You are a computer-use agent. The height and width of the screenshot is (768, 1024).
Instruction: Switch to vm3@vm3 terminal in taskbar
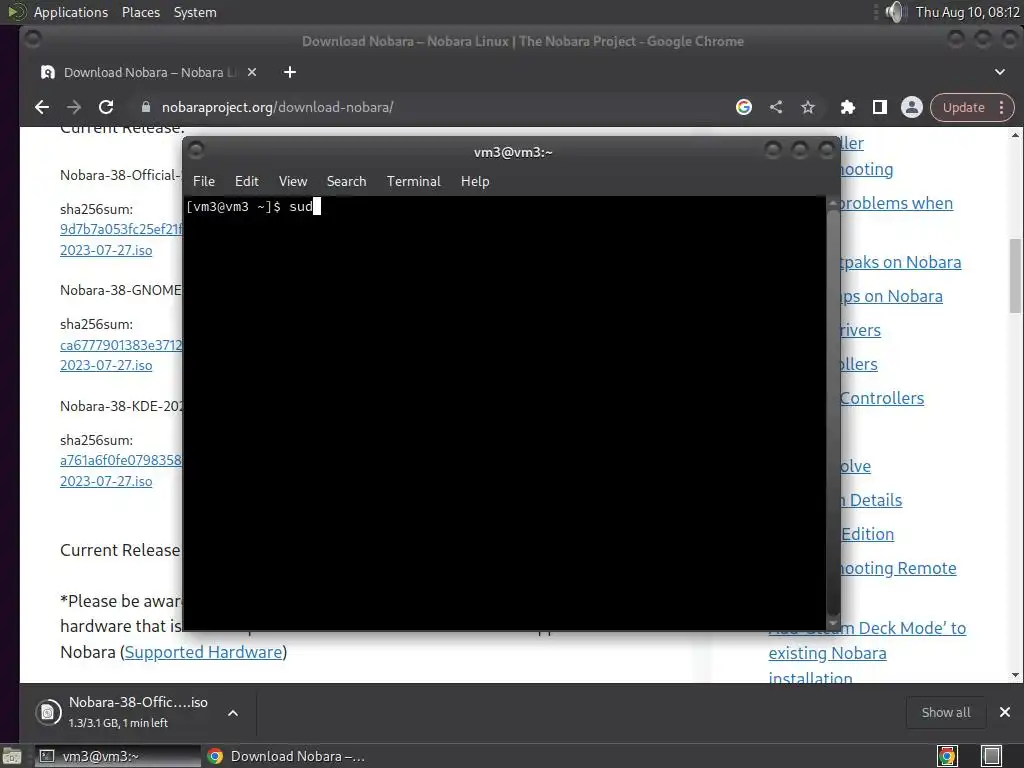[116, 756]
